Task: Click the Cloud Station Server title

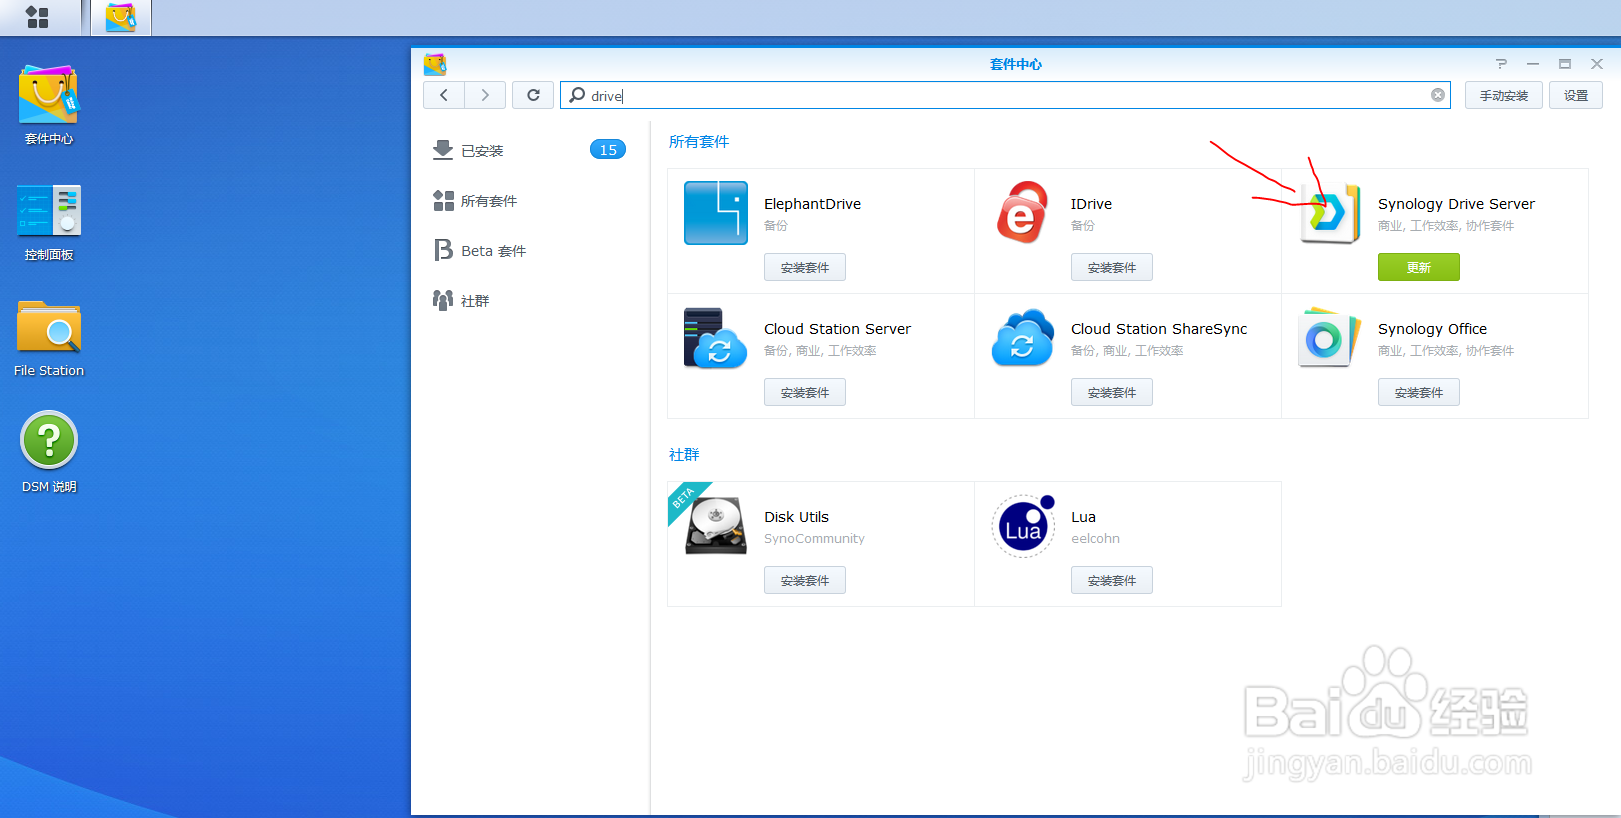Action: 837,329
